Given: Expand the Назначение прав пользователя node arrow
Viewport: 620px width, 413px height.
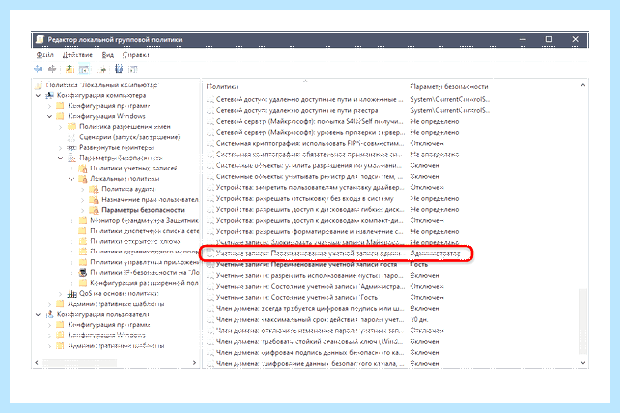Looking at the screenshot, I should (83, 200).
